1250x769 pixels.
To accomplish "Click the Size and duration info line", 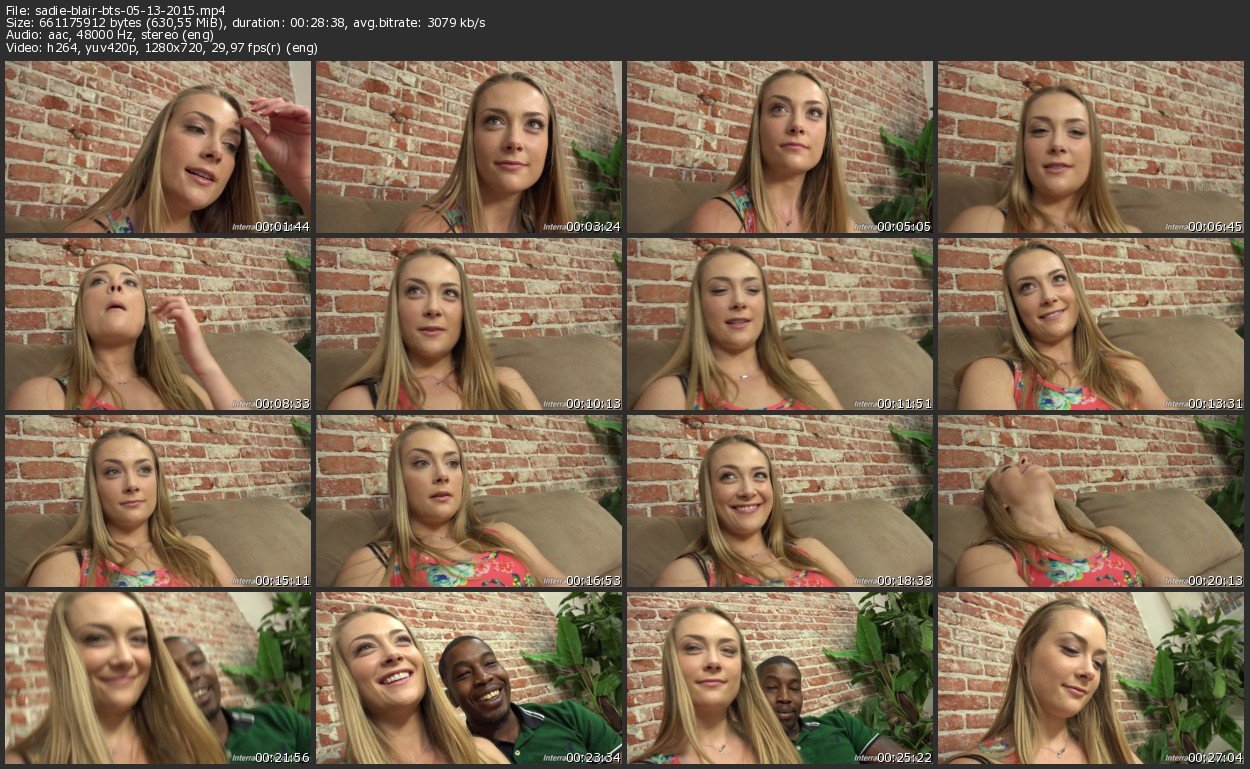I will tap(245, 23).
